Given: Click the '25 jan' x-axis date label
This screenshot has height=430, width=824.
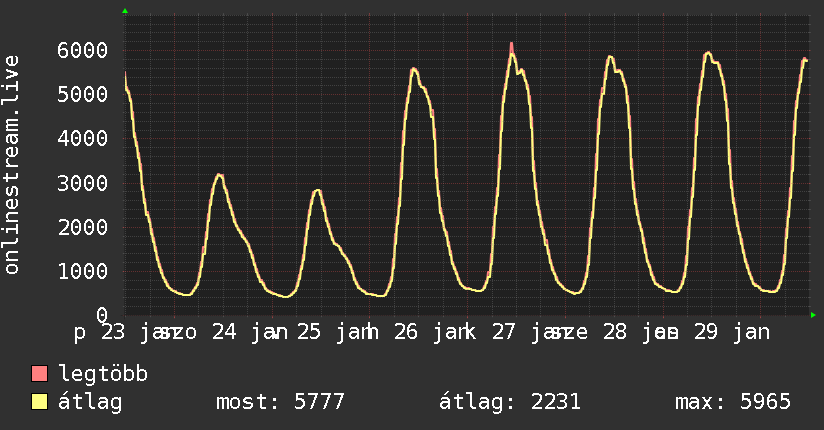Looking at the screenshot, I should tap(336, 332).
